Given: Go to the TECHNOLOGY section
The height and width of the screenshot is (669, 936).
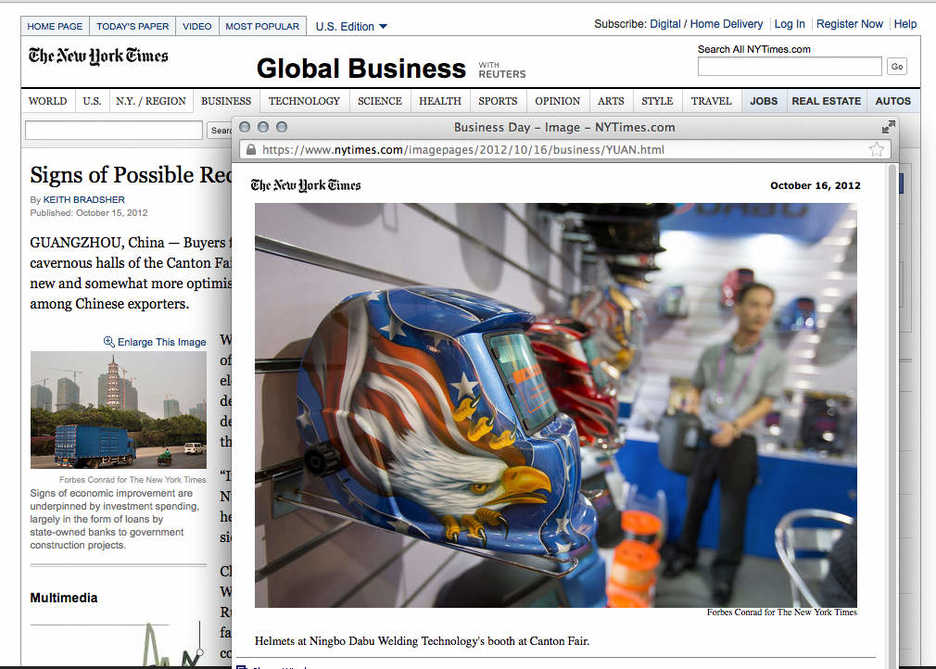Looking at the screenshot, I should [304, 101].
